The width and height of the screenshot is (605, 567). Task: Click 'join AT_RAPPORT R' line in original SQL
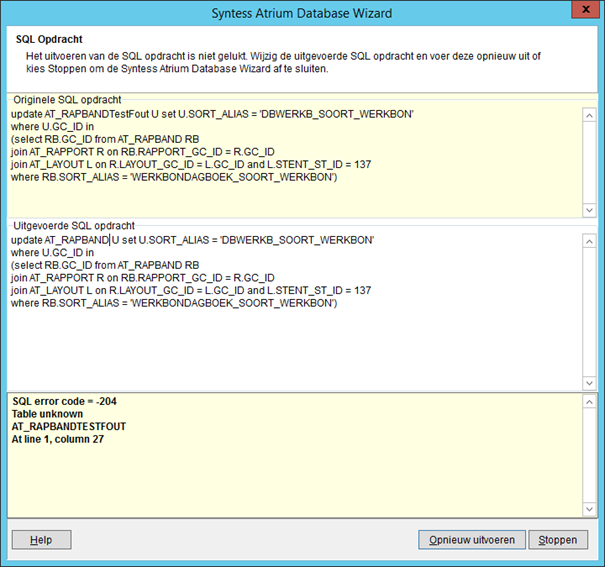pos(143,152)
